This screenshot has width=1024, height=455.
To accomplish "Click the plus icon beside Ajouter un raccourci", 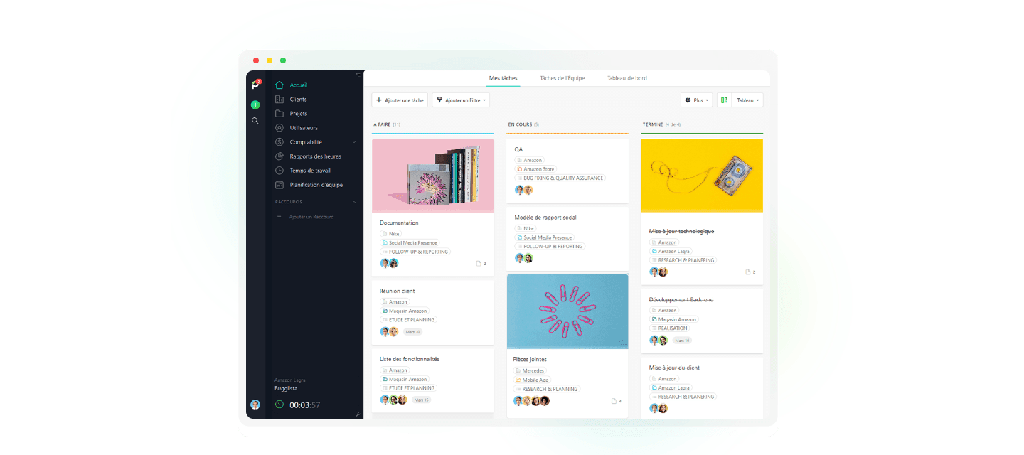I will click(x=280, y=217).
